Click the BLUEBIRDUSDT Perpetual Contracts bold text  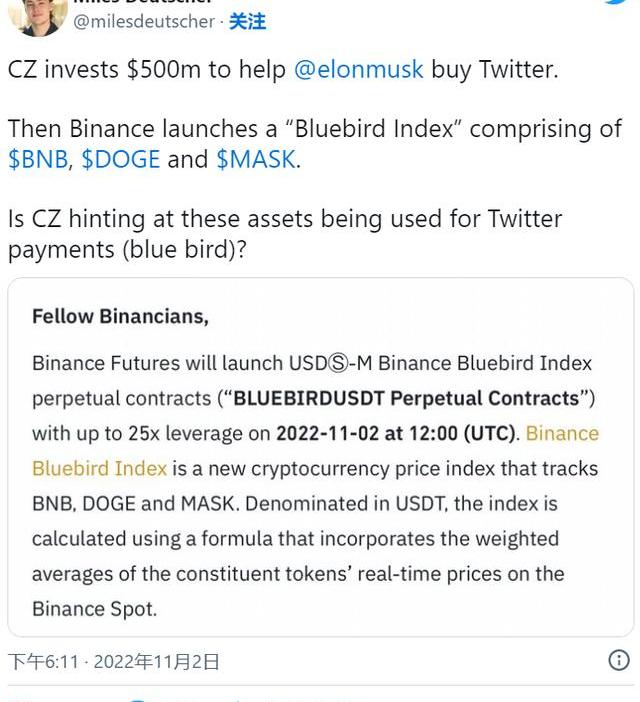(x=410, y=398)
